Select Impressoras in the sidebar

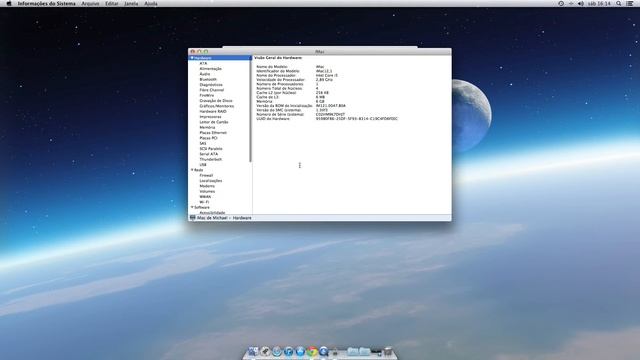(x=210, y=117)
